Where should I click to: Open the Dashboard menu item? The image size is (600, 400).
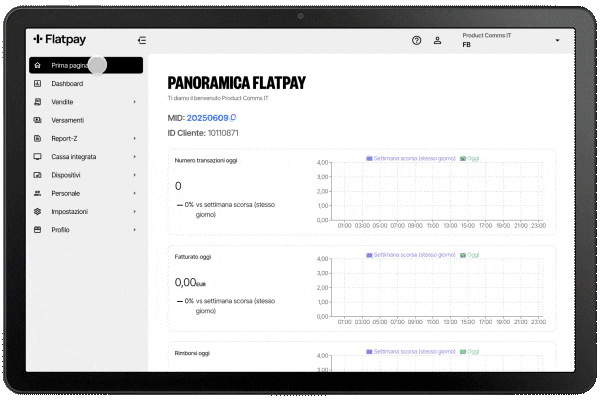[86, 83]
